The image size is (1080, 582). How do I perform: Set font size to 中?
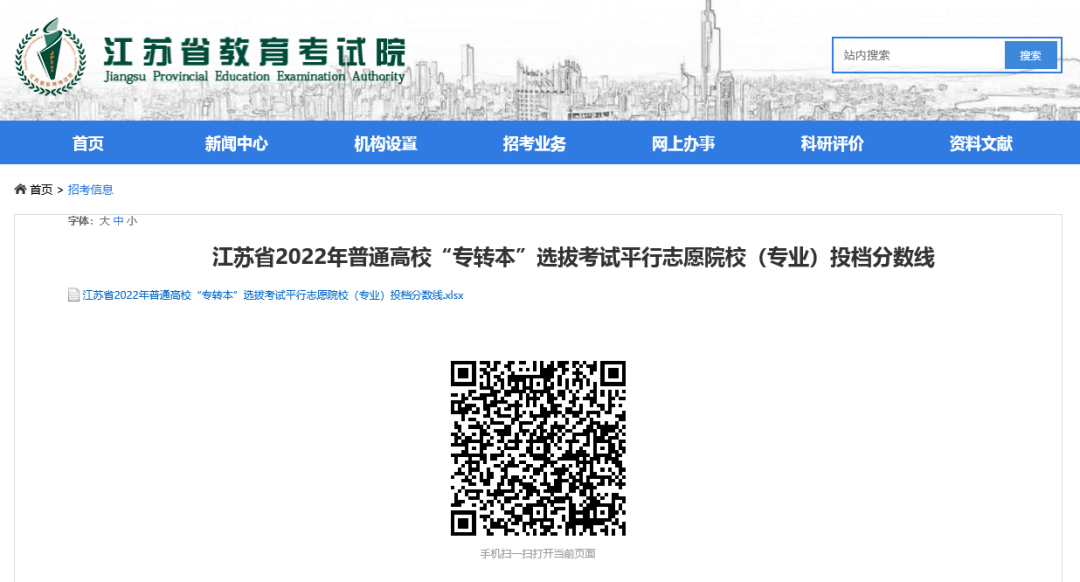118,221
